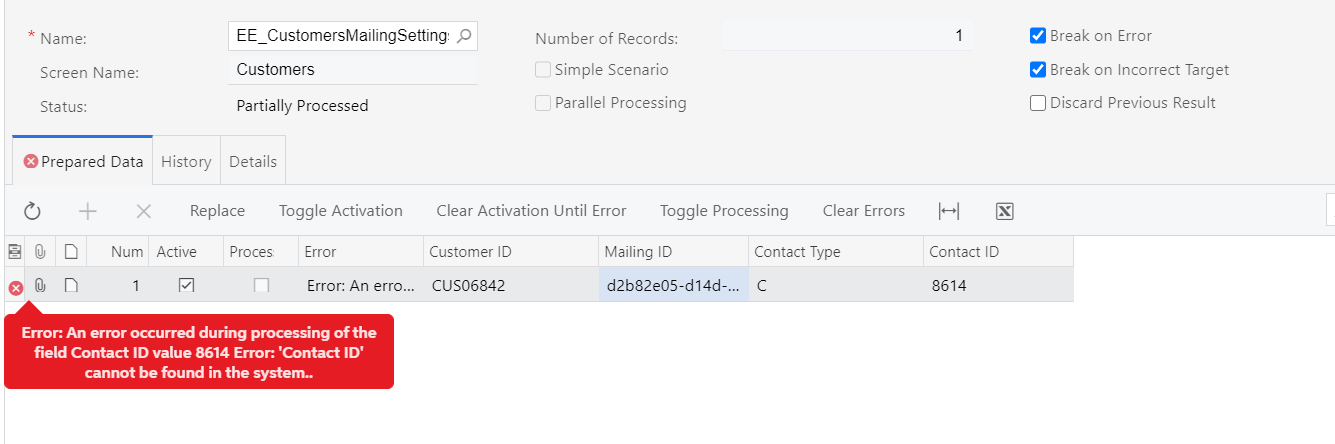
Task: Uncheck Break on Incorrect Target checkbox
Action: [x=1038, y=70]
